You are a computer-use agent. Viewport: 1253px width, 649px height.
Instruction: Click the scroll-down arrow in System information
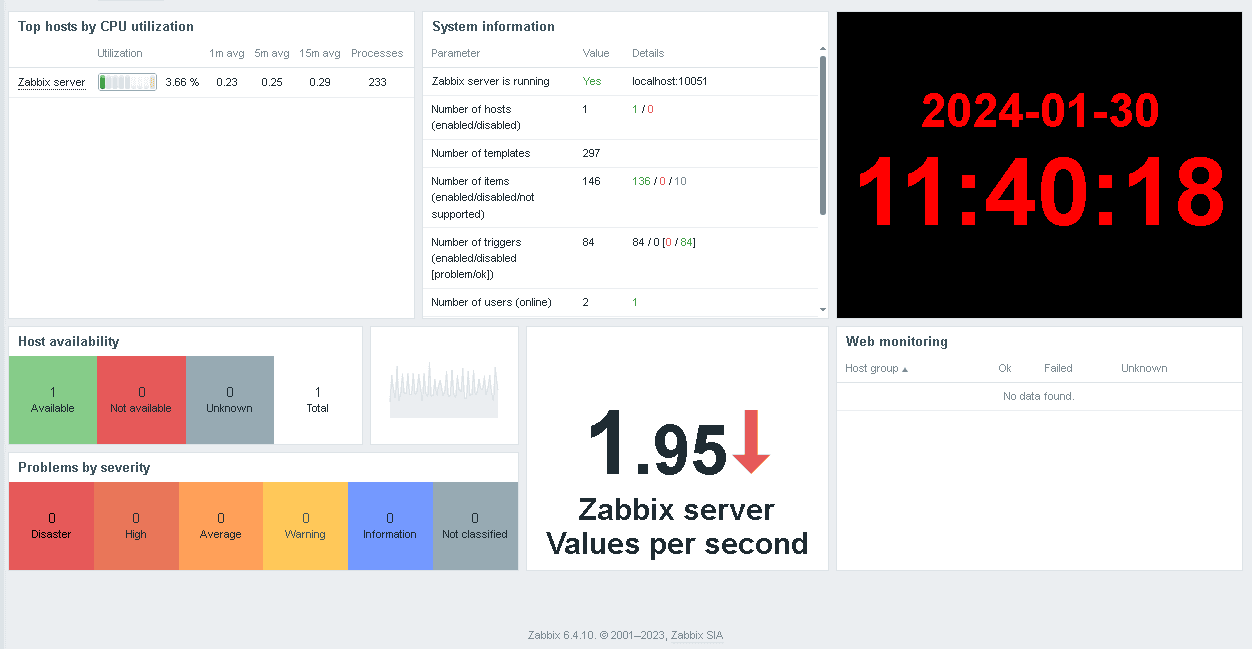pos(823,310)
